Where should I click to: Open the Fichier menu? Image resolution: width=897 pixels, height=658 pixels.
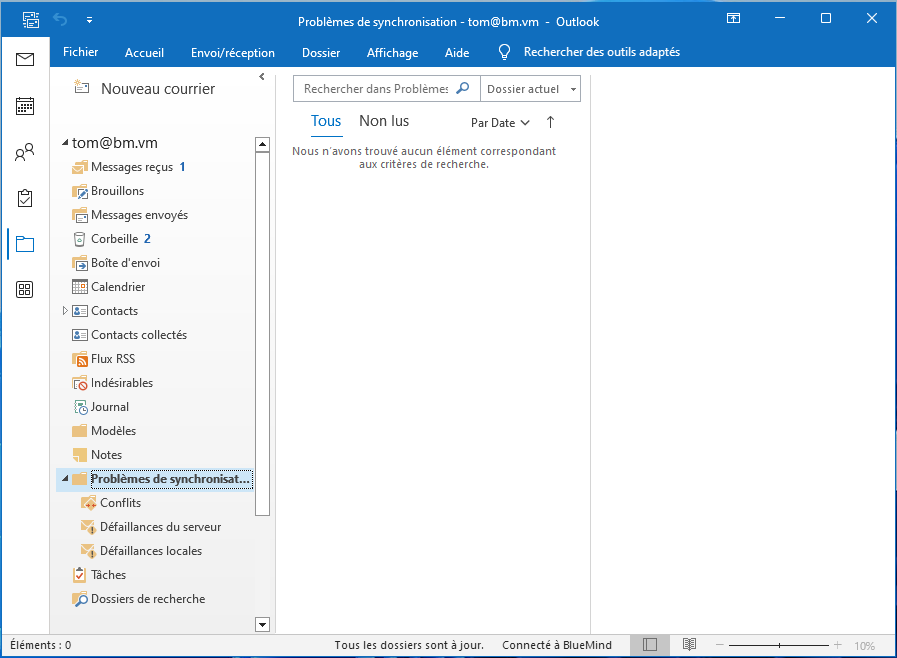[x=80, y=52]
